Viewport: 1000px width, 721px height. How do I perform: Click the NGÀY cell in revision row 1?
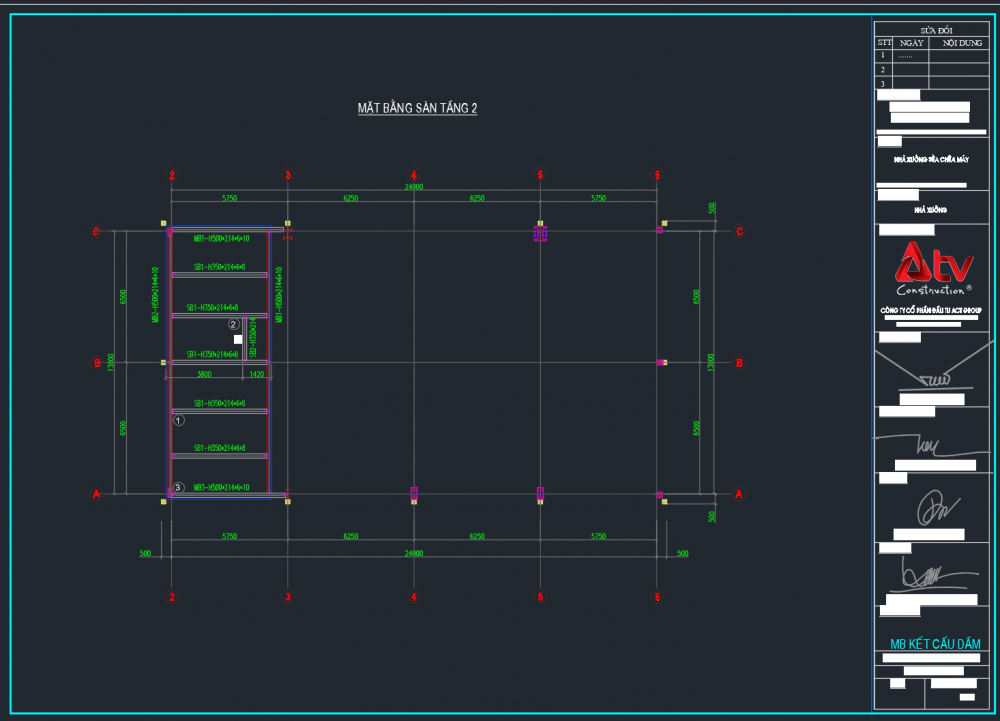(x=911, y=57)
